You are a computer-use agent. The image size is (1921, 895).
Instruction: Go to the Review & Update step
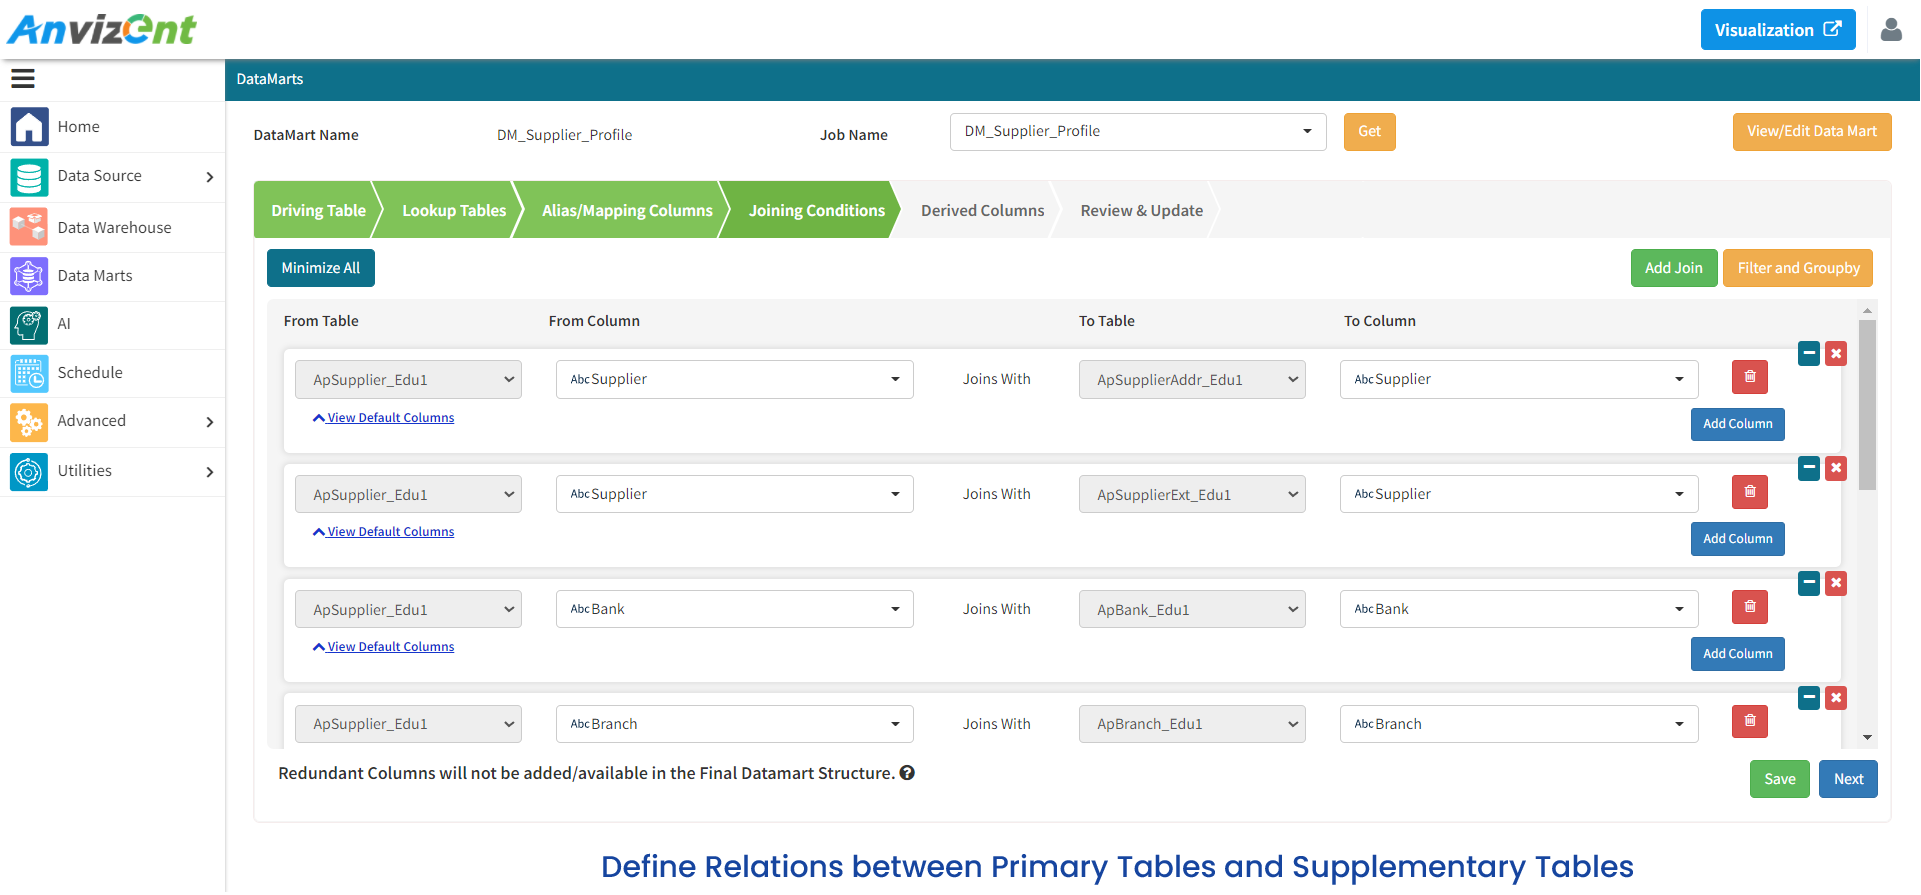[1141, 210]
